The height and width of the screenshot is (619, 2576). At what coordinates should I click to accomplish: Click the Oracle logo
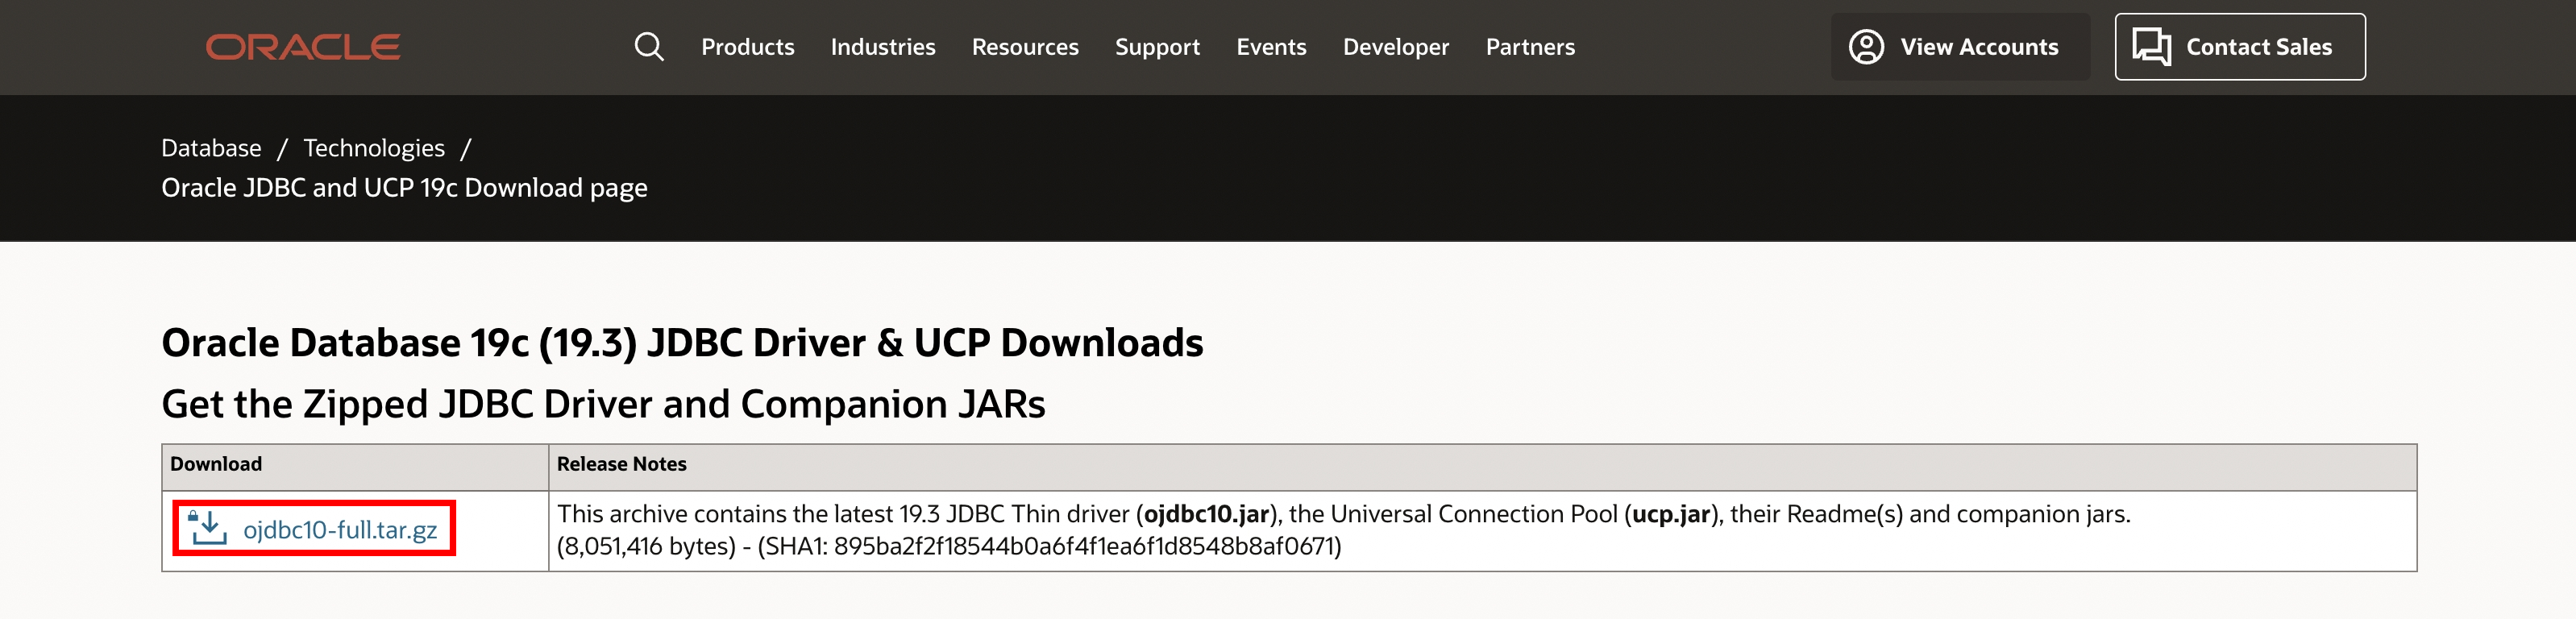click(303, 47)
